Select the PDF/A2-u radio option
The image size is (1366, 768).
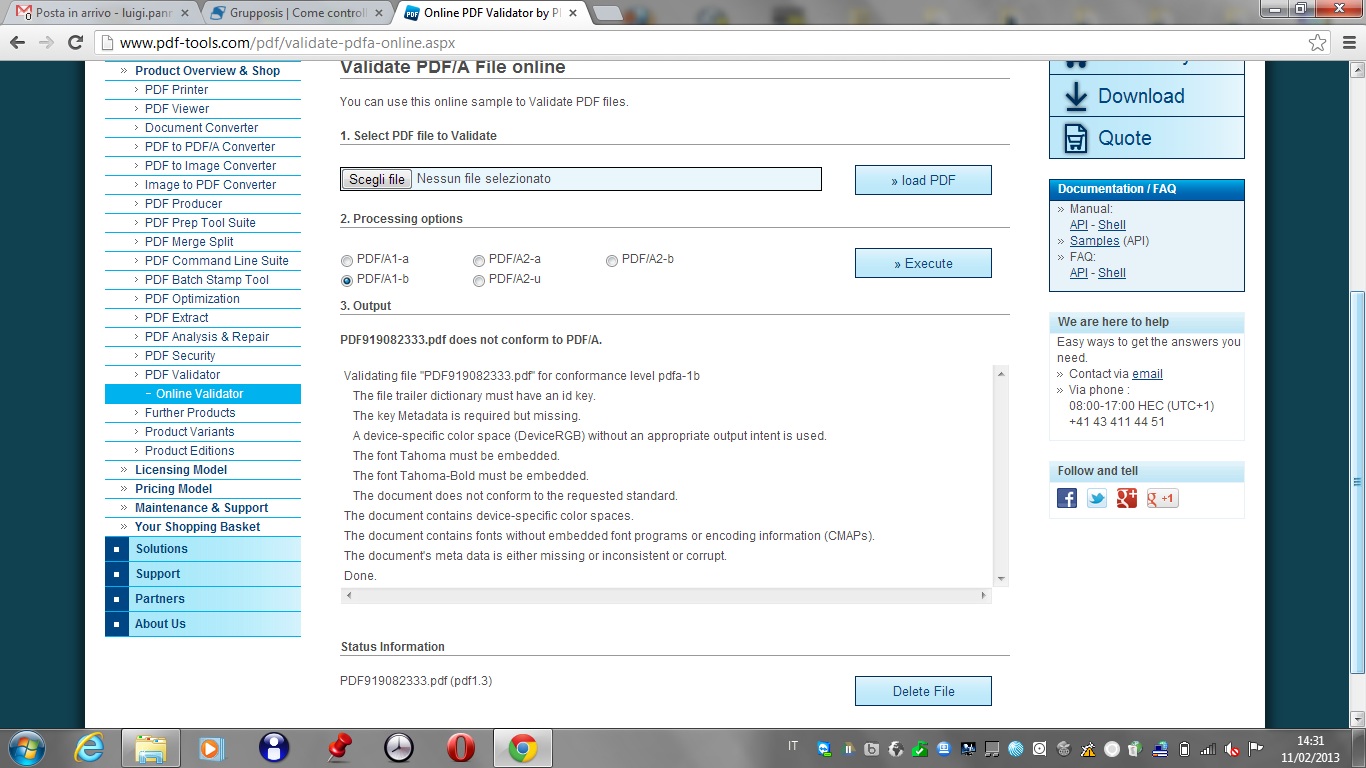pyautogui.click(x=479, y=281)
